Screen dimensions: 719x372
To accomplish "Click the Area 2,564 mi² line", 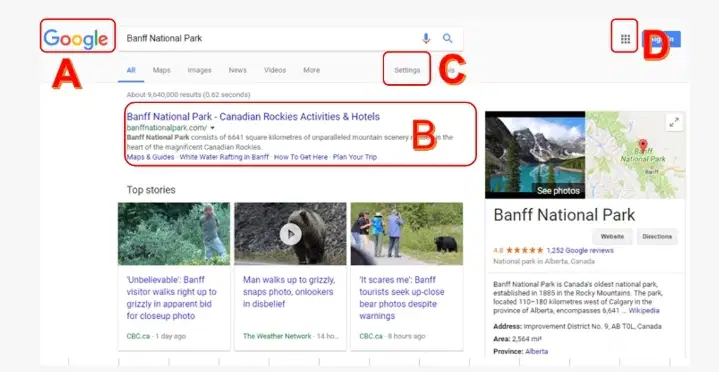I will [517, 339].
